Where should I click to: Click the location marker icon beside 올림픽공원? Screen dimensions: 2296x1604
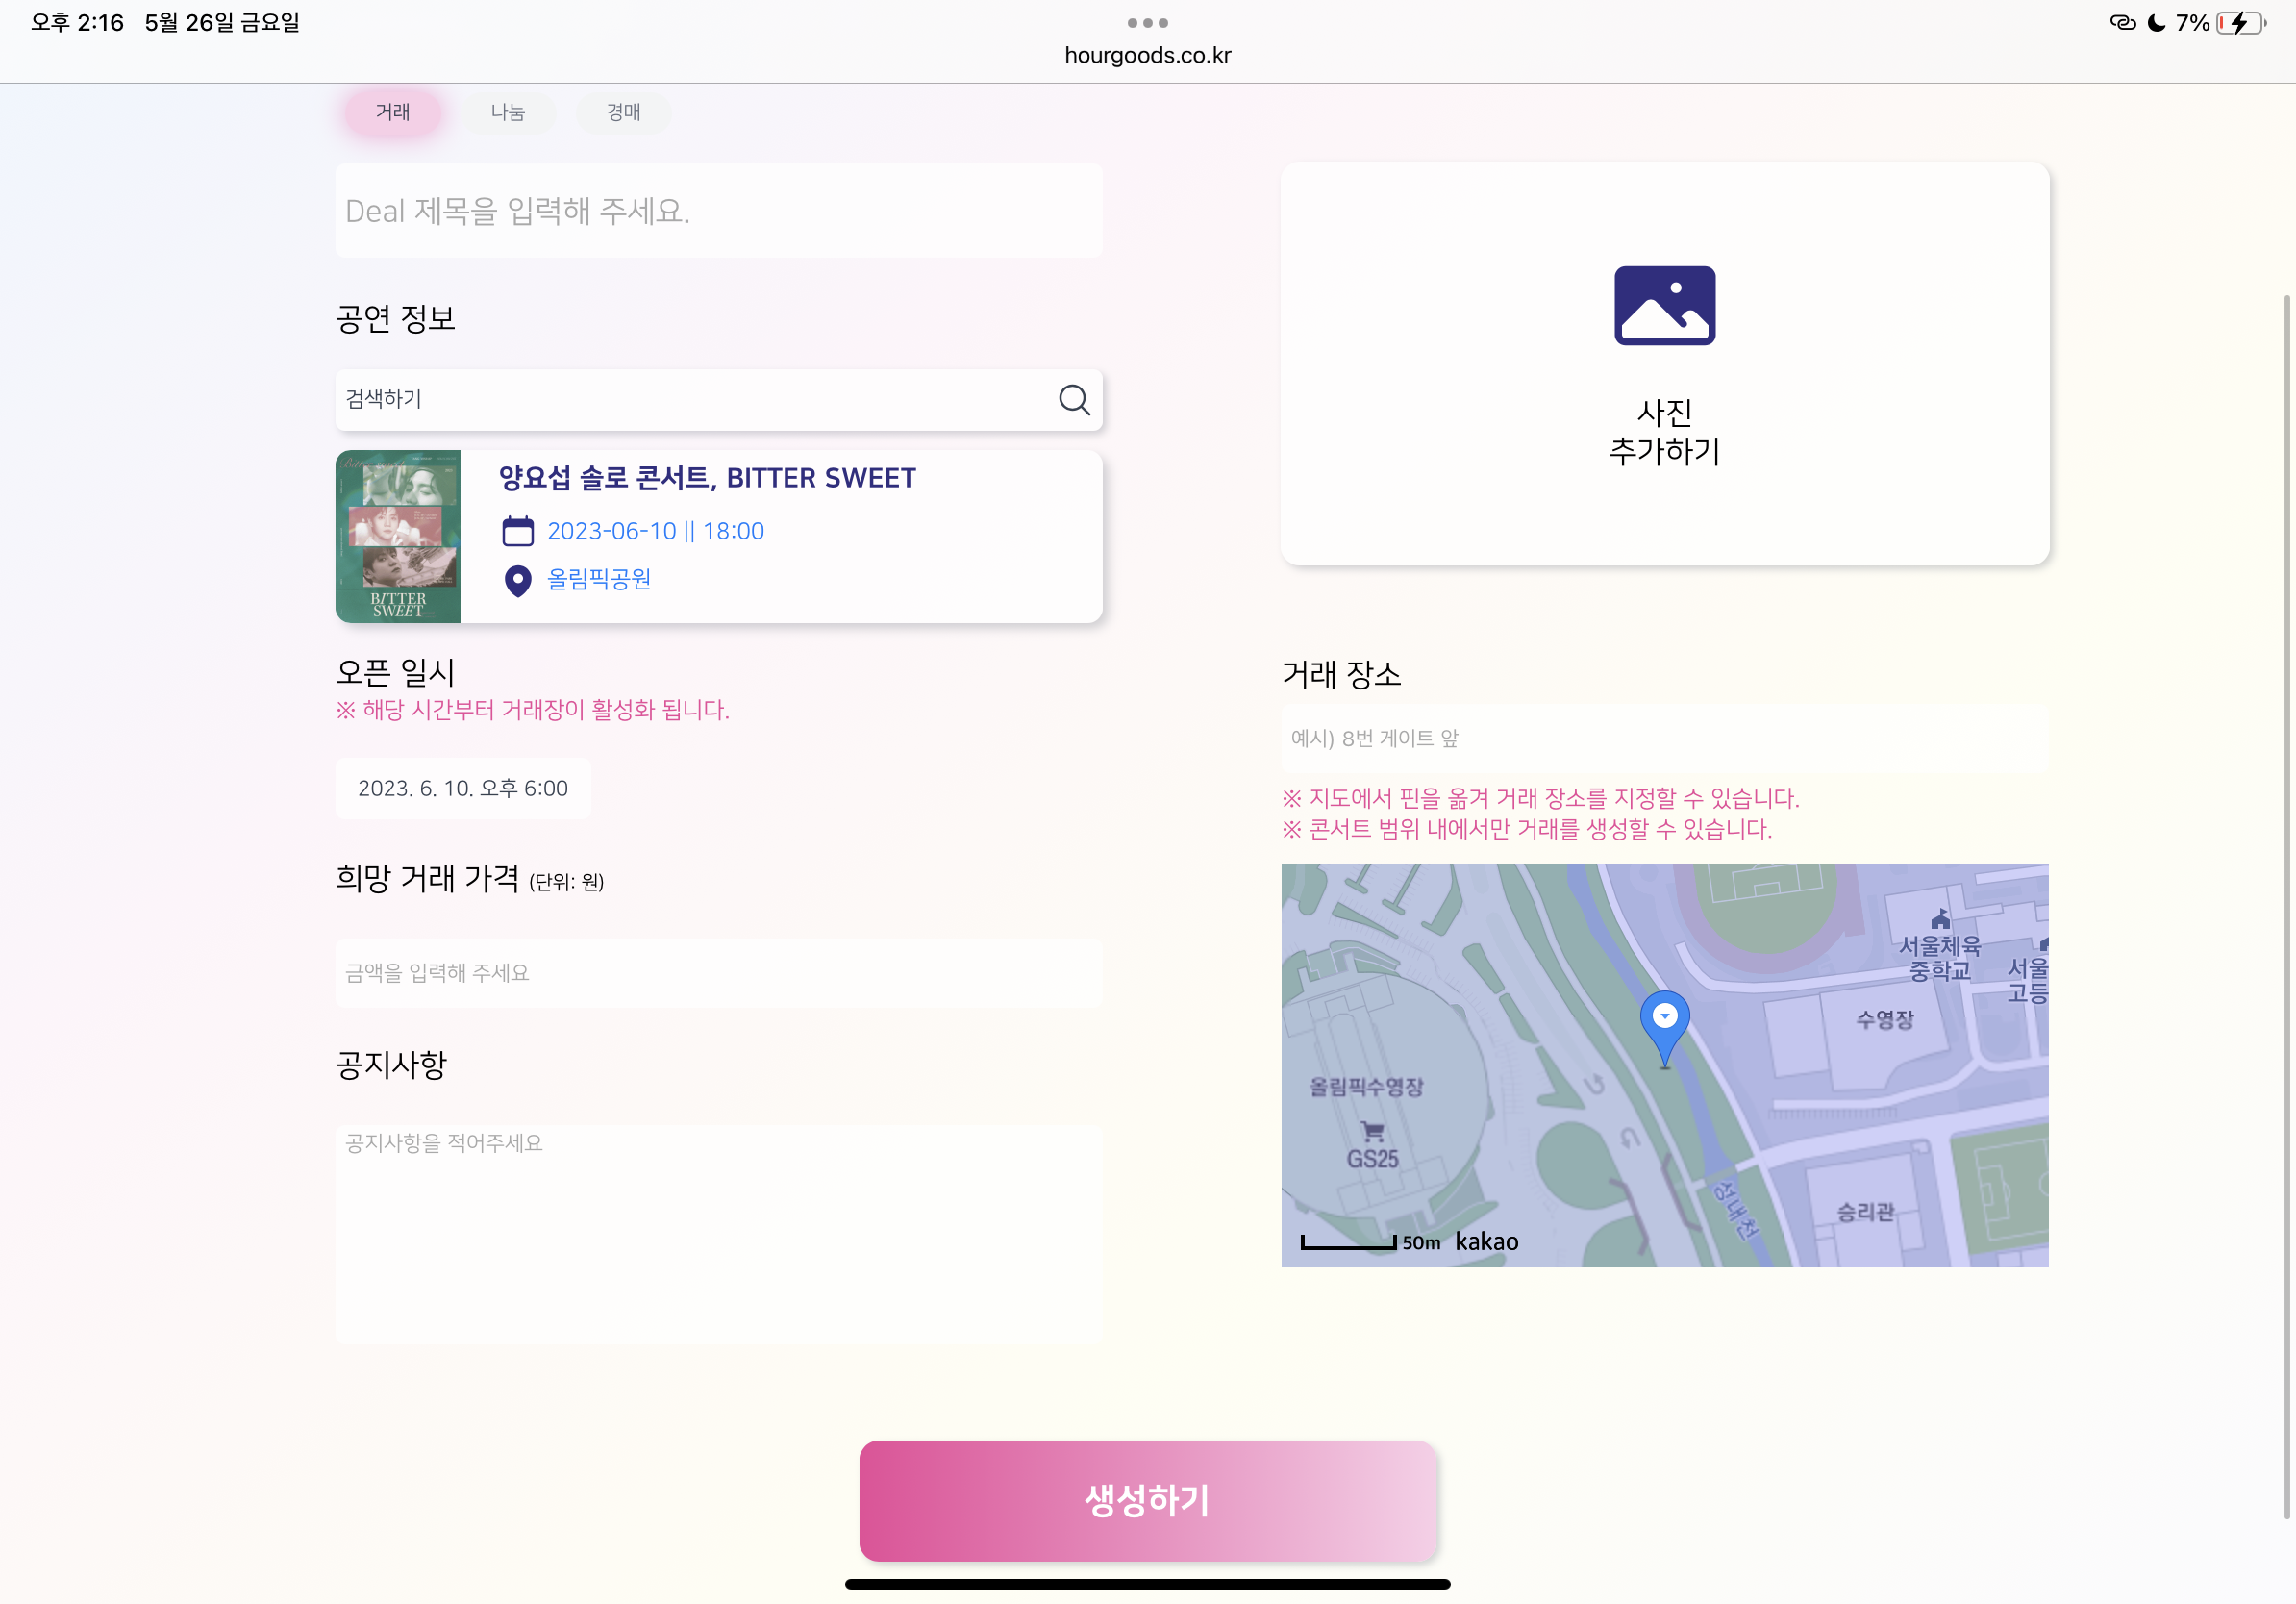click(517, 580)
